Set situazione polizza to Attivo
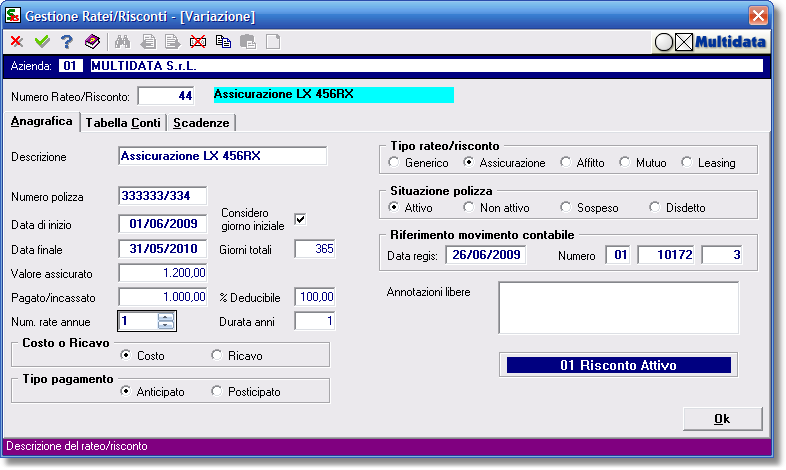This screenshot has width=786, height=470. (x=394, y=207)
